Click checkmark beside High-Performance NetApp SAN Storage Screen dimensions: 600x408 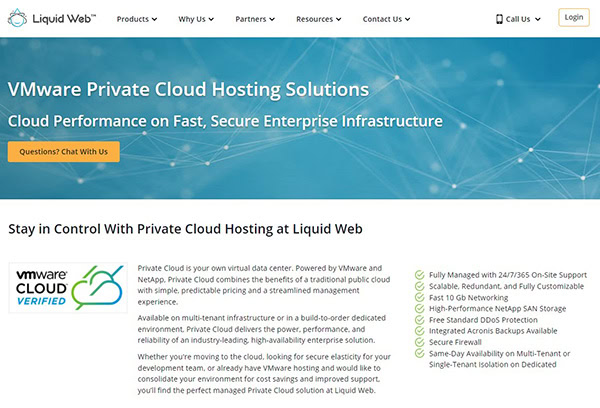419,310
